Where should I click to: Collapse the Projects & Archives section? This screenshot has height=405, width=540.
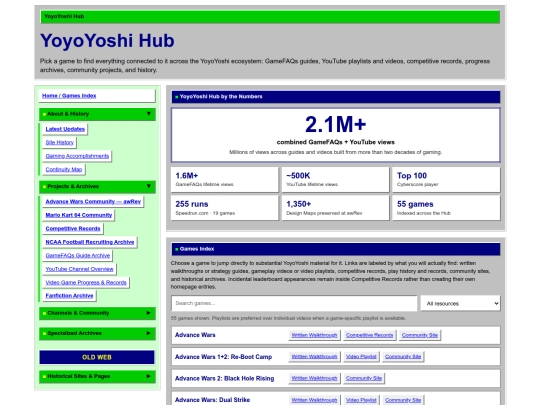97,186
